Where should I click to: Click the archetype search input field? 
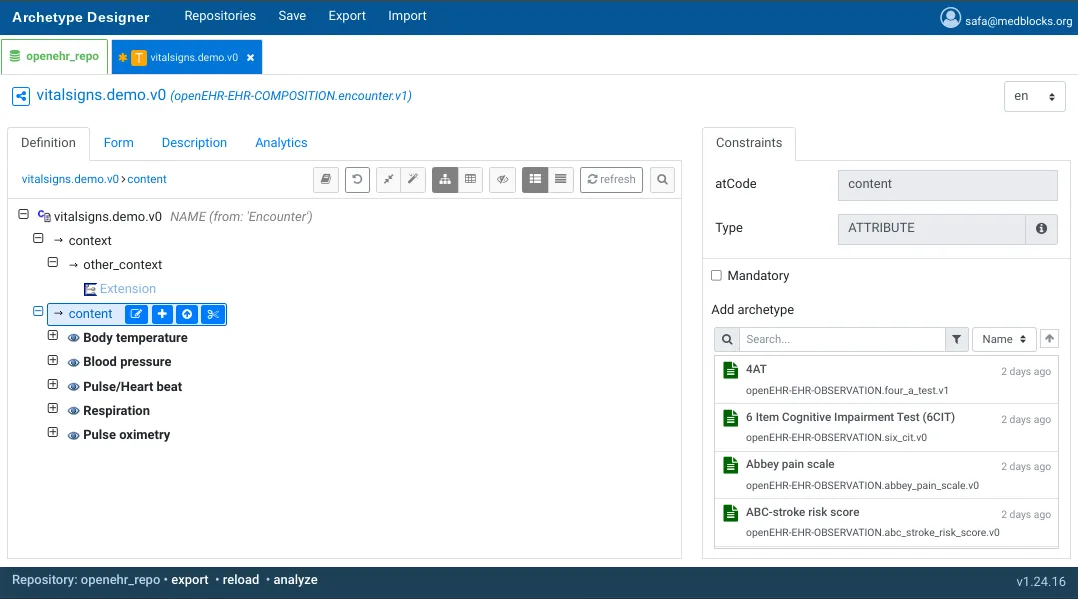point(841,339)
